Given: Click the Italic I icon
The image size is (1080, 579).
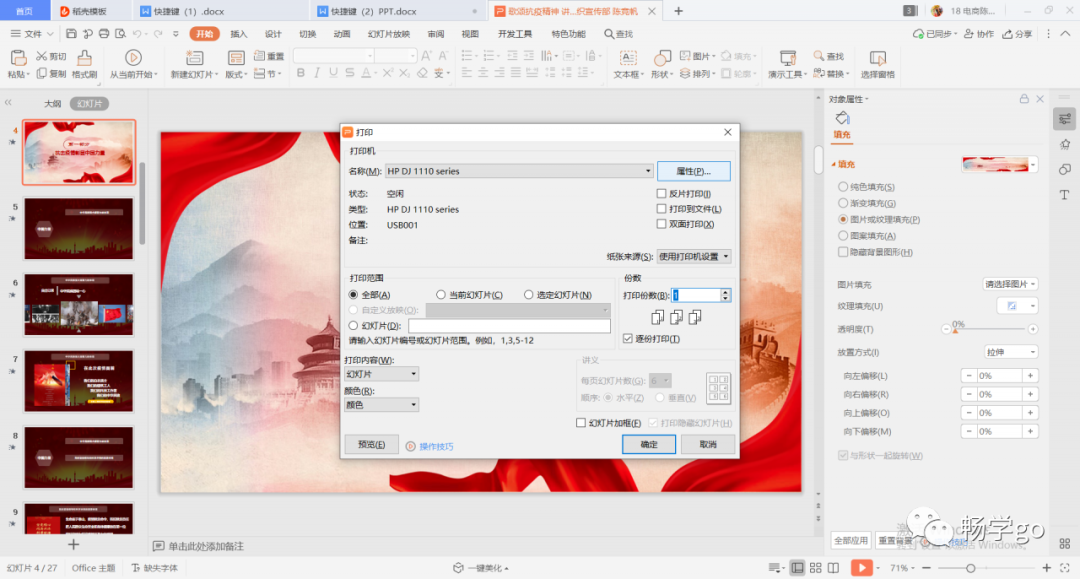Looking at the screenshot, I should (x=317, y=73).
